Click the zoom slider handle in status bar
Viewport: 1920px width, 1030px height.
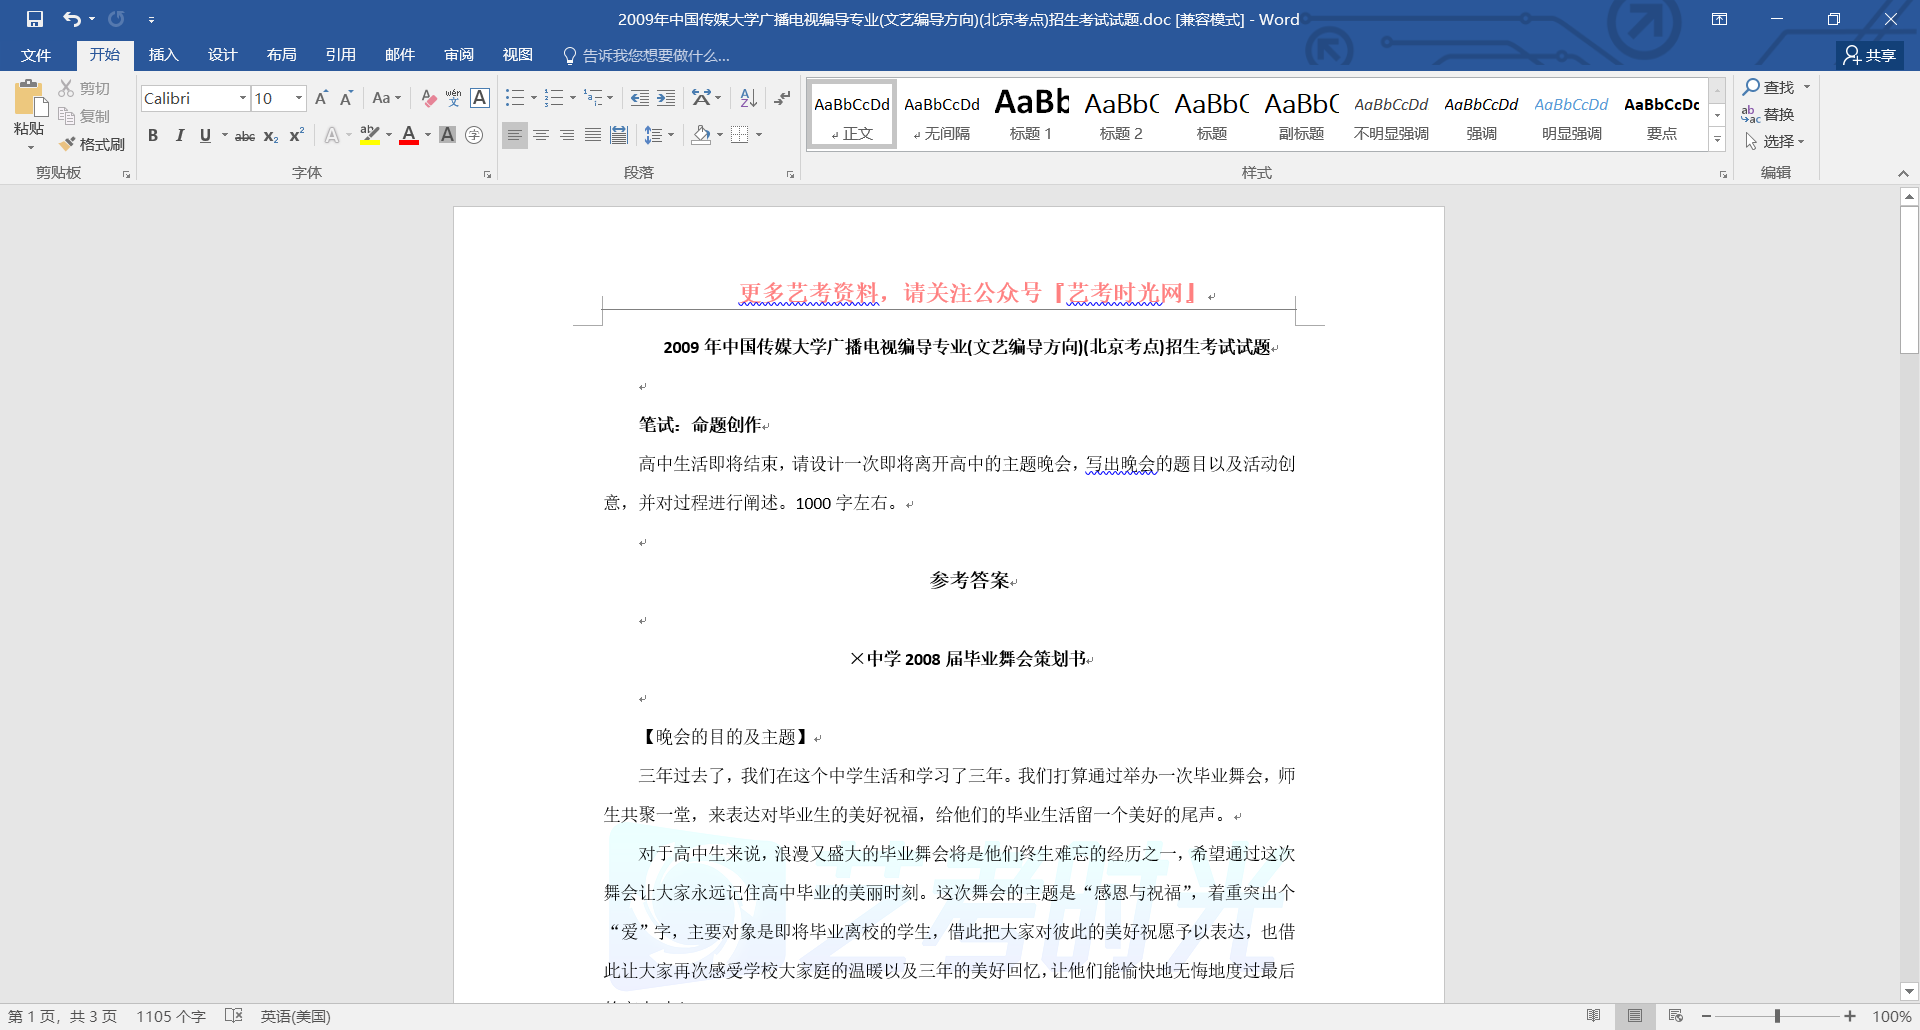click(x=1777, y=1016)
